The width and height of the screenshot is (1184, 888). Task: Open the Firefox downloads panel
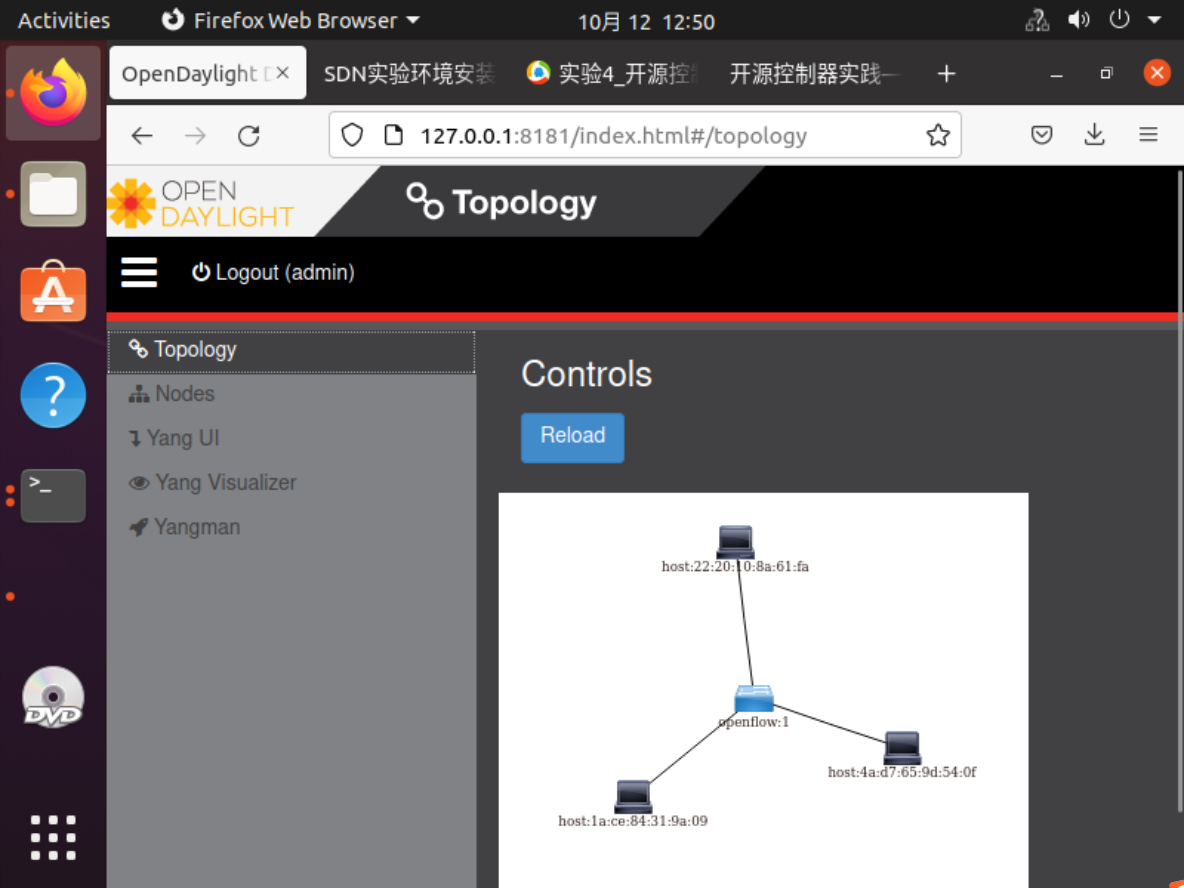[1094, 135]
